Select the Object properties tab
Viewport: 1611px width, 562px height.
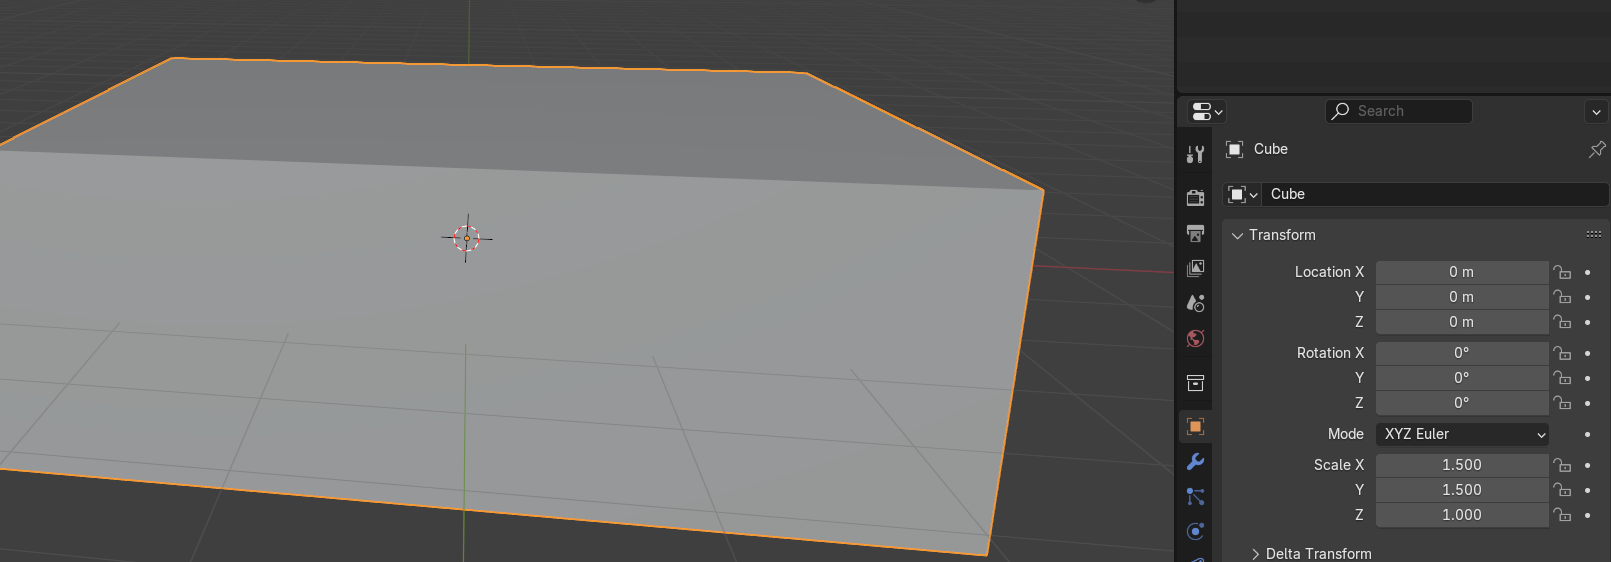(1195, 427)
